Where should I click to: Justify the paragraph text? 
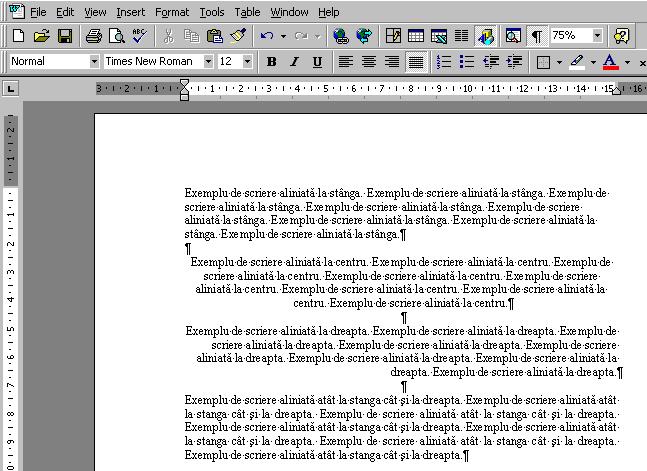(416, 62)
